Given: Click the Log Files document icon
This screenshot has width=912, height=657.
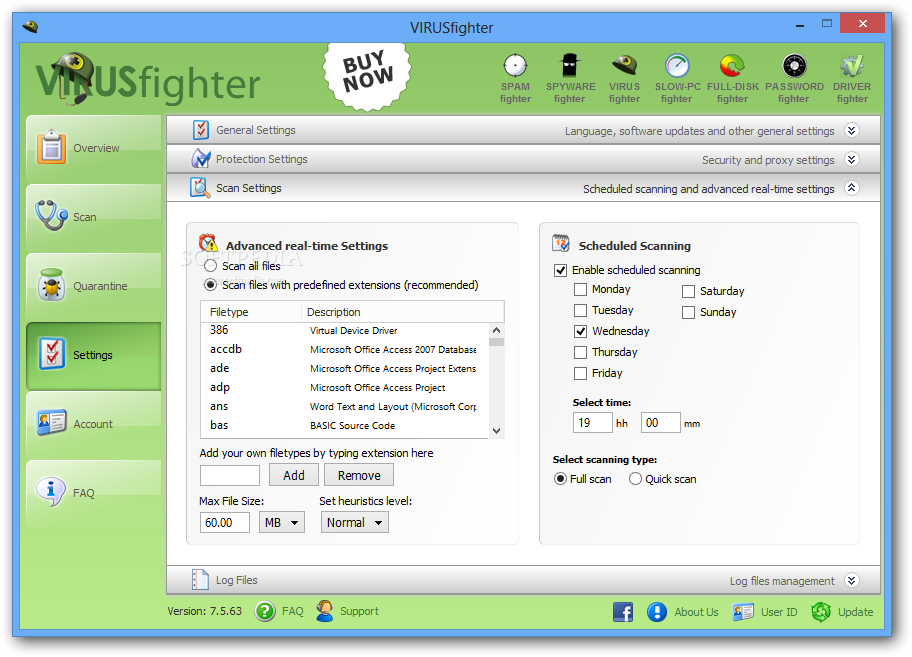Looking at the screenshot, I should 200,580.
